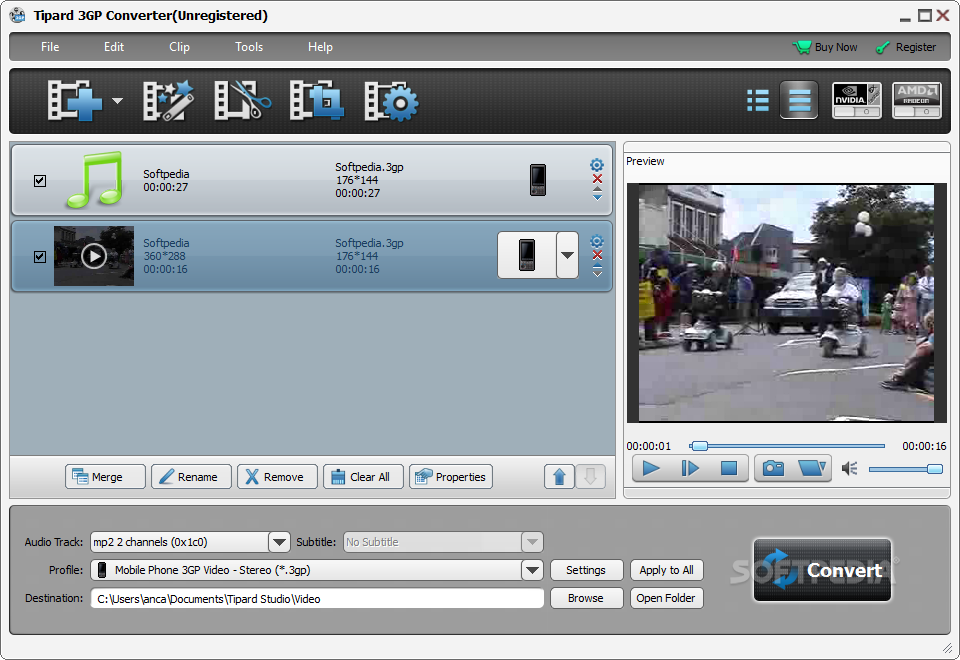Click the Rename button
This screenshot has width=960, height=660.
point(192,477)
